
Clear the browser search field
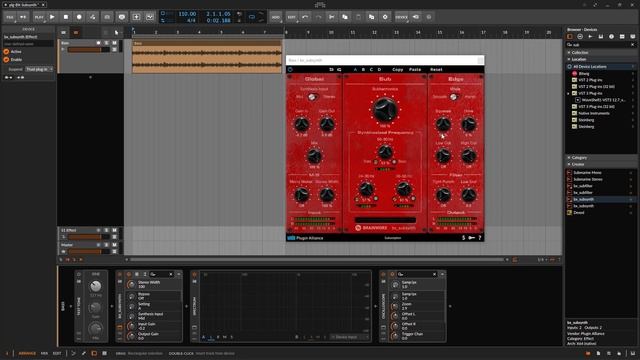click(633, 44)
